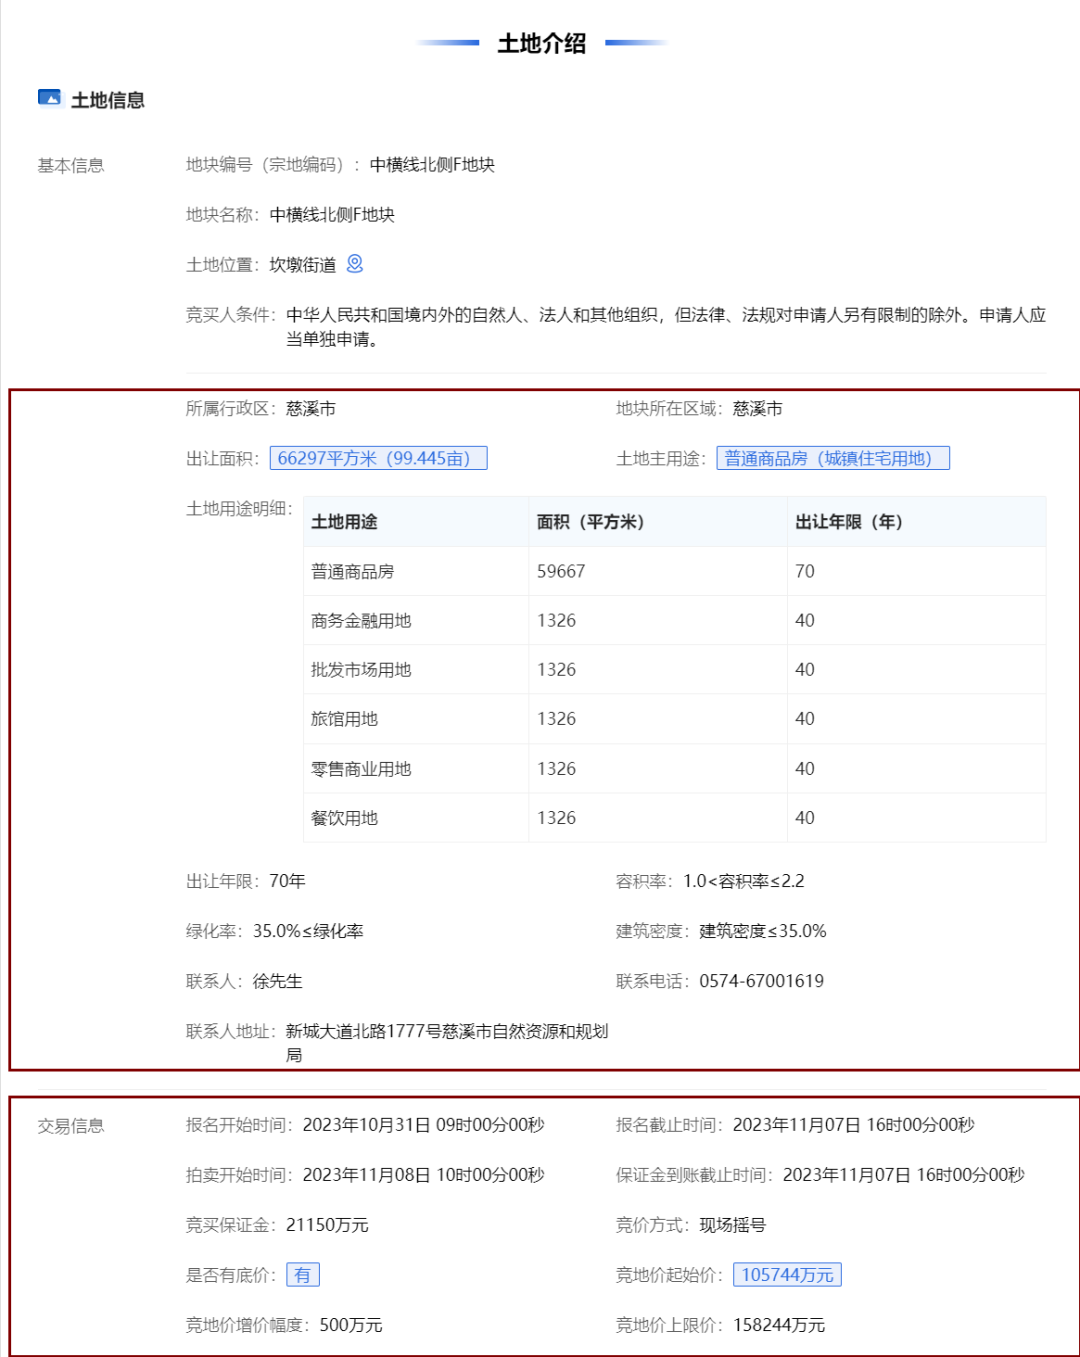Click the phone number 0574-67001619
This screenshot has width=1080, height=1357.
tap(761, 981)
